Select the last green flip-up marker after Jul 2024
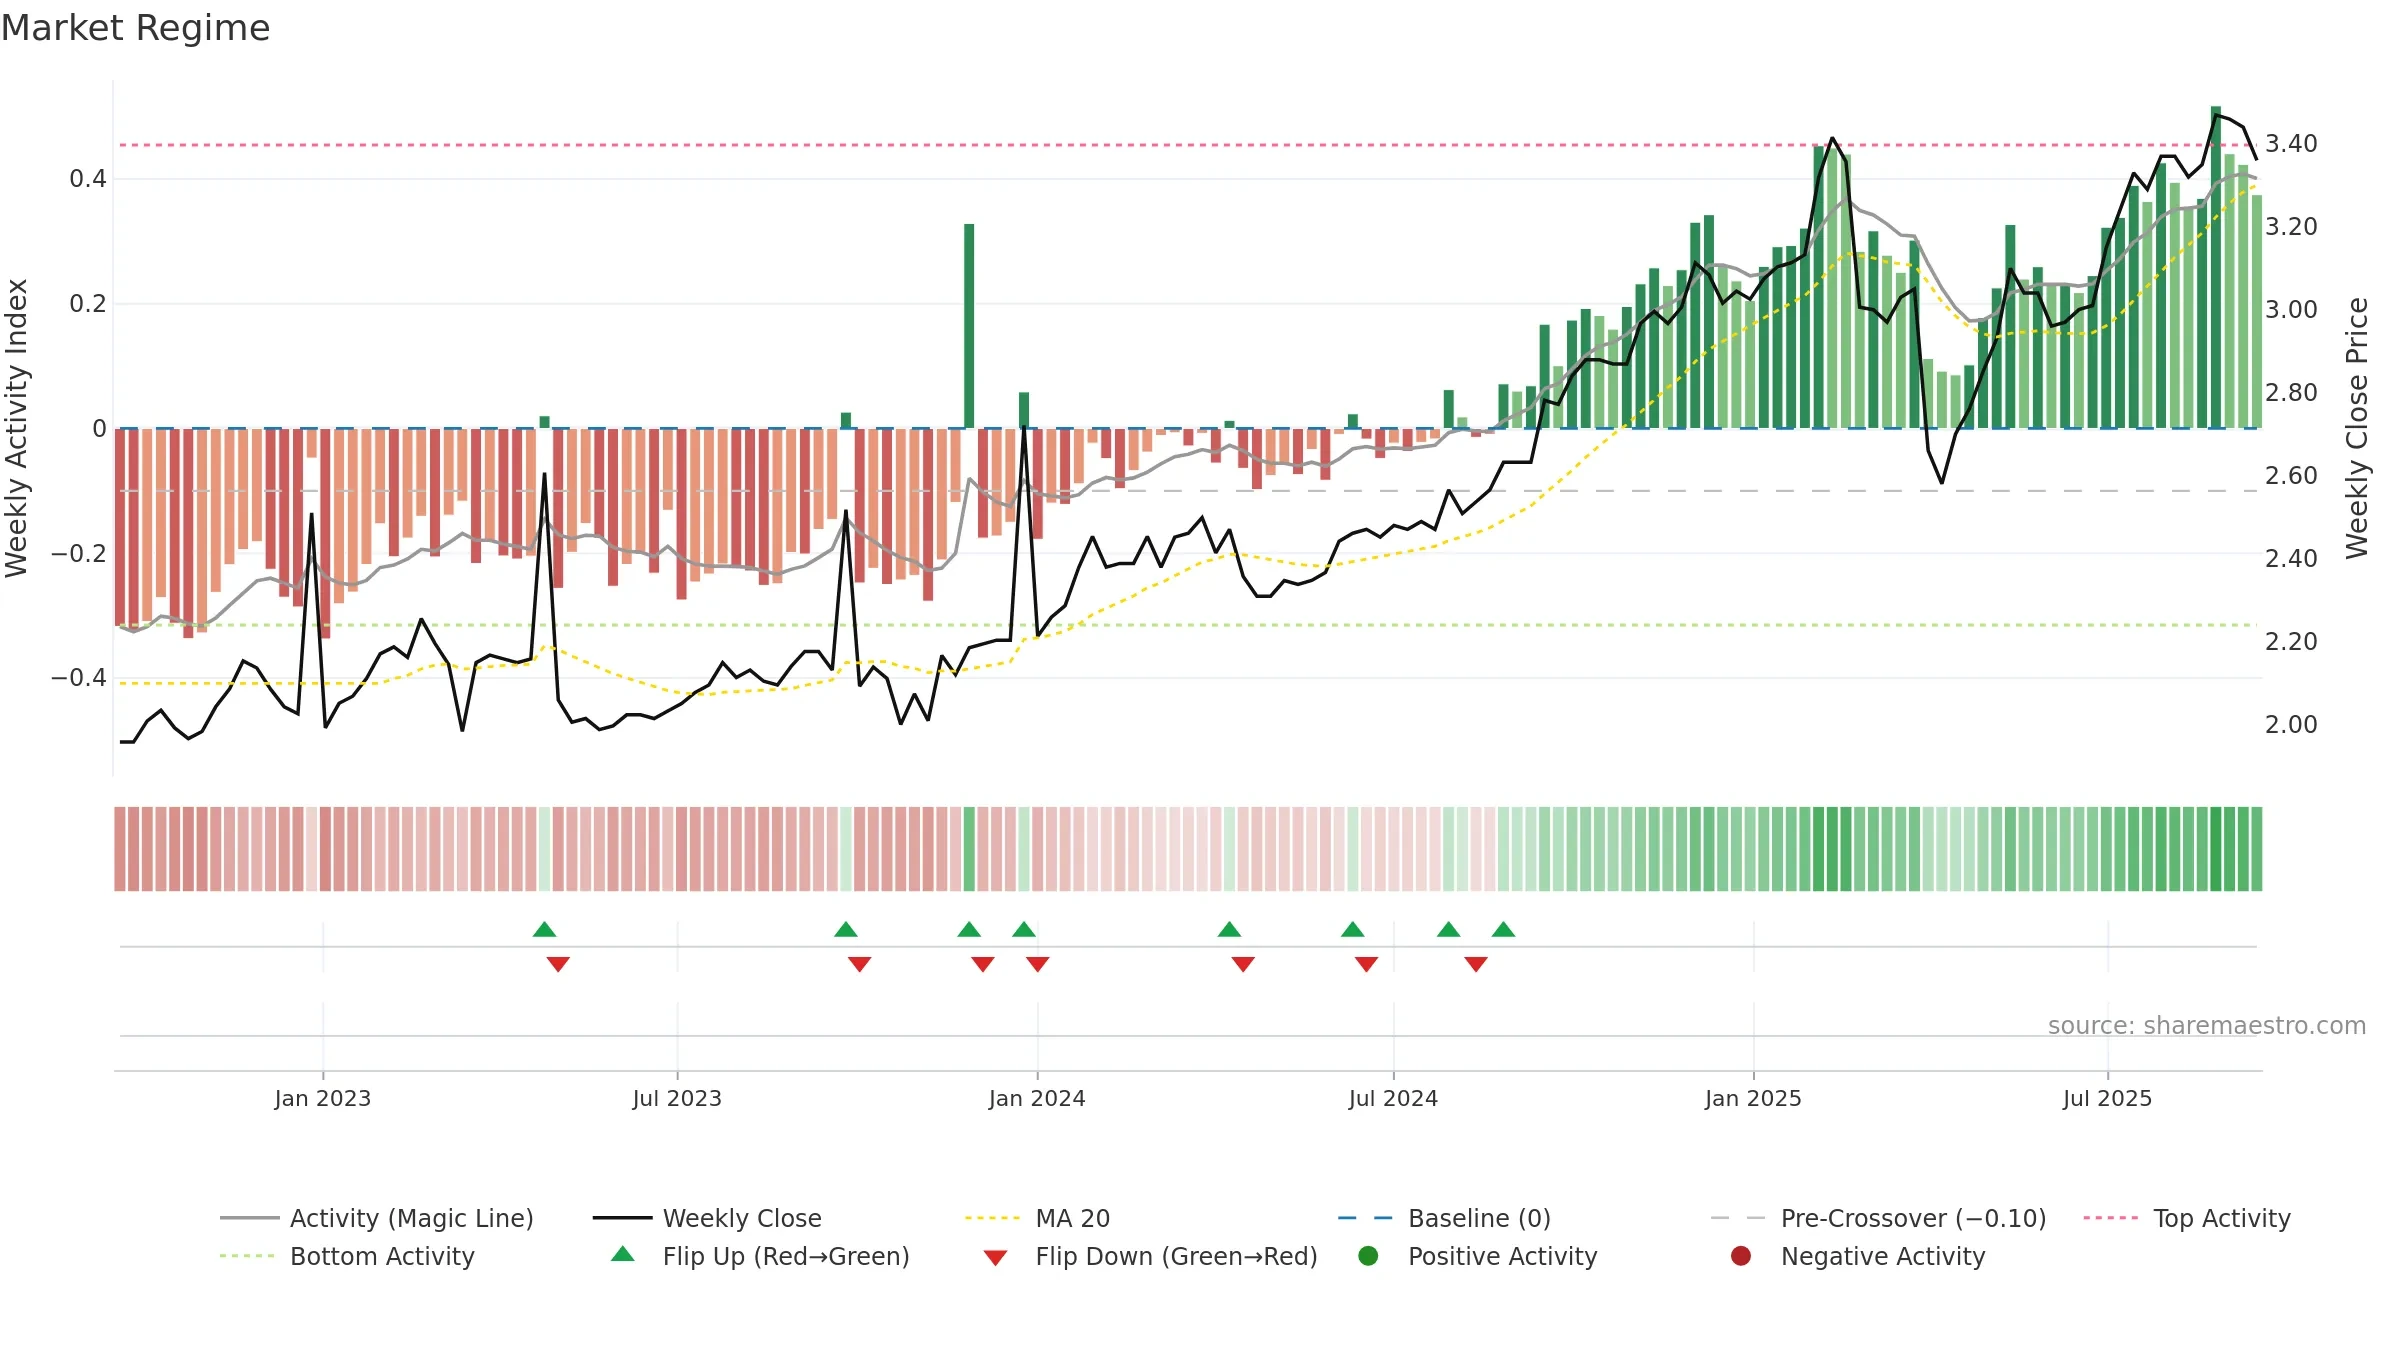The width and height of the screenshot is (2400, 1350). 1503,930
